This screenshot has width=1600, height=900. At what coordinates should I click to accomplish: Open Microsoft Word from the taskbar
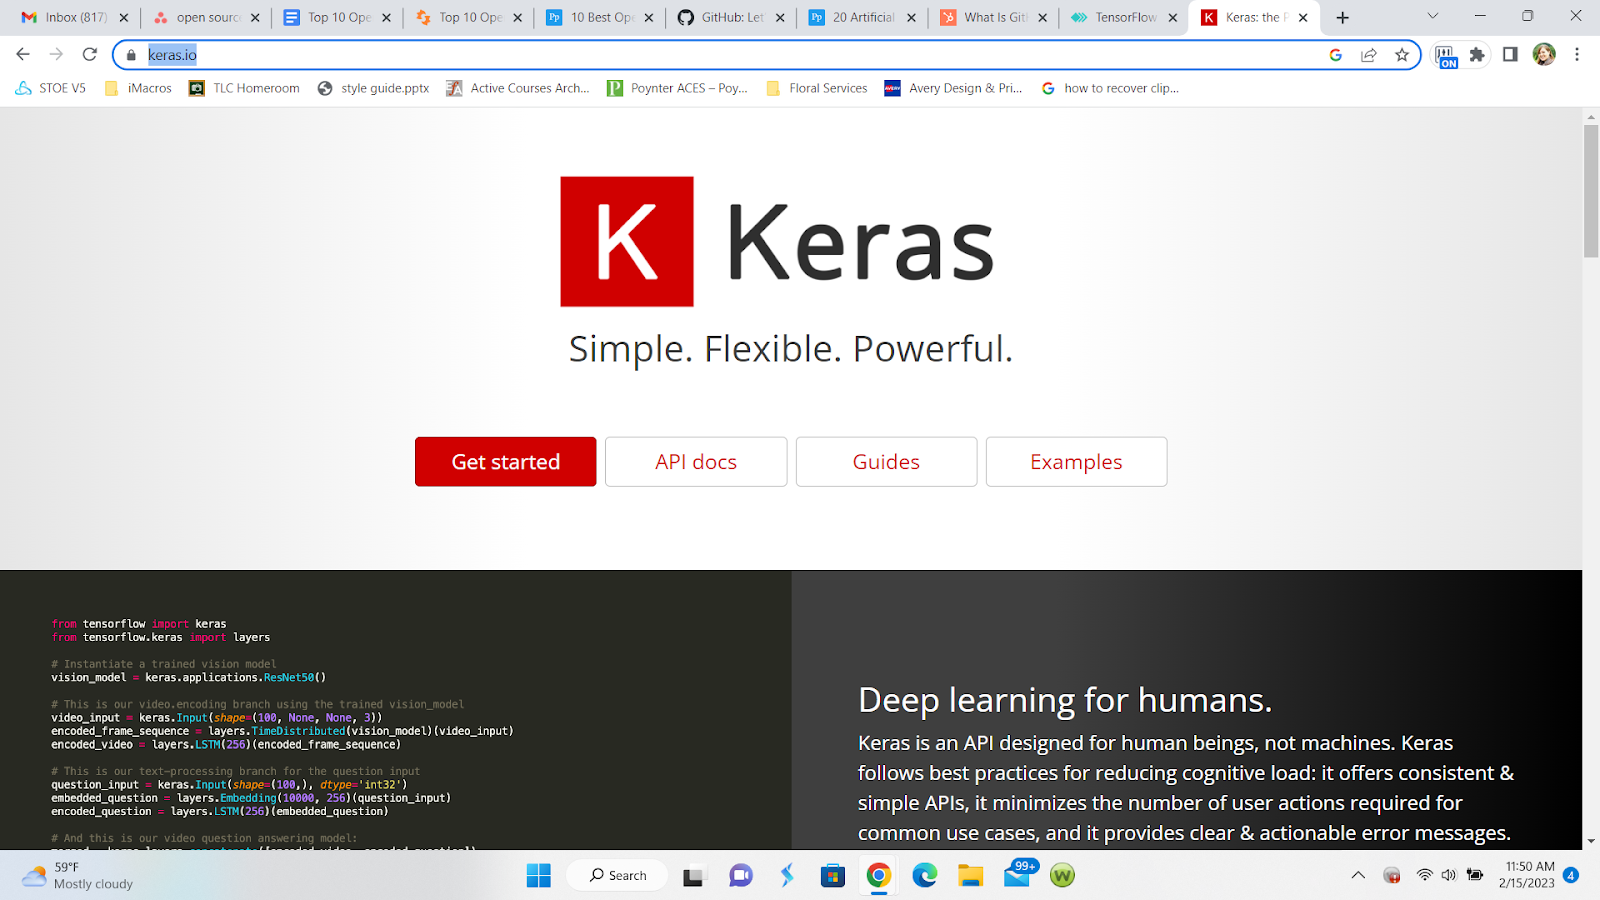[1061, 875]
